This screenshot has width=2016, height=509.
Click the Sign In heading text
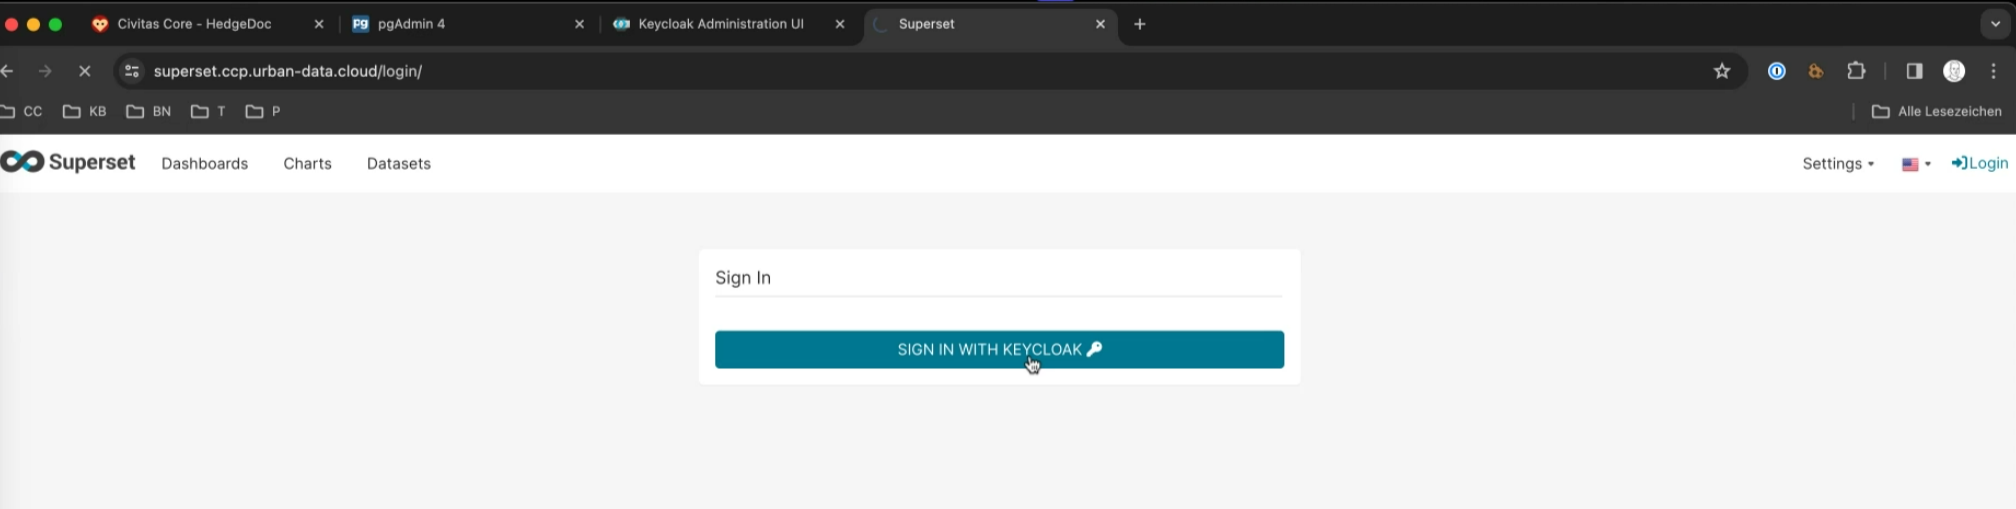(x=743, y=278)
